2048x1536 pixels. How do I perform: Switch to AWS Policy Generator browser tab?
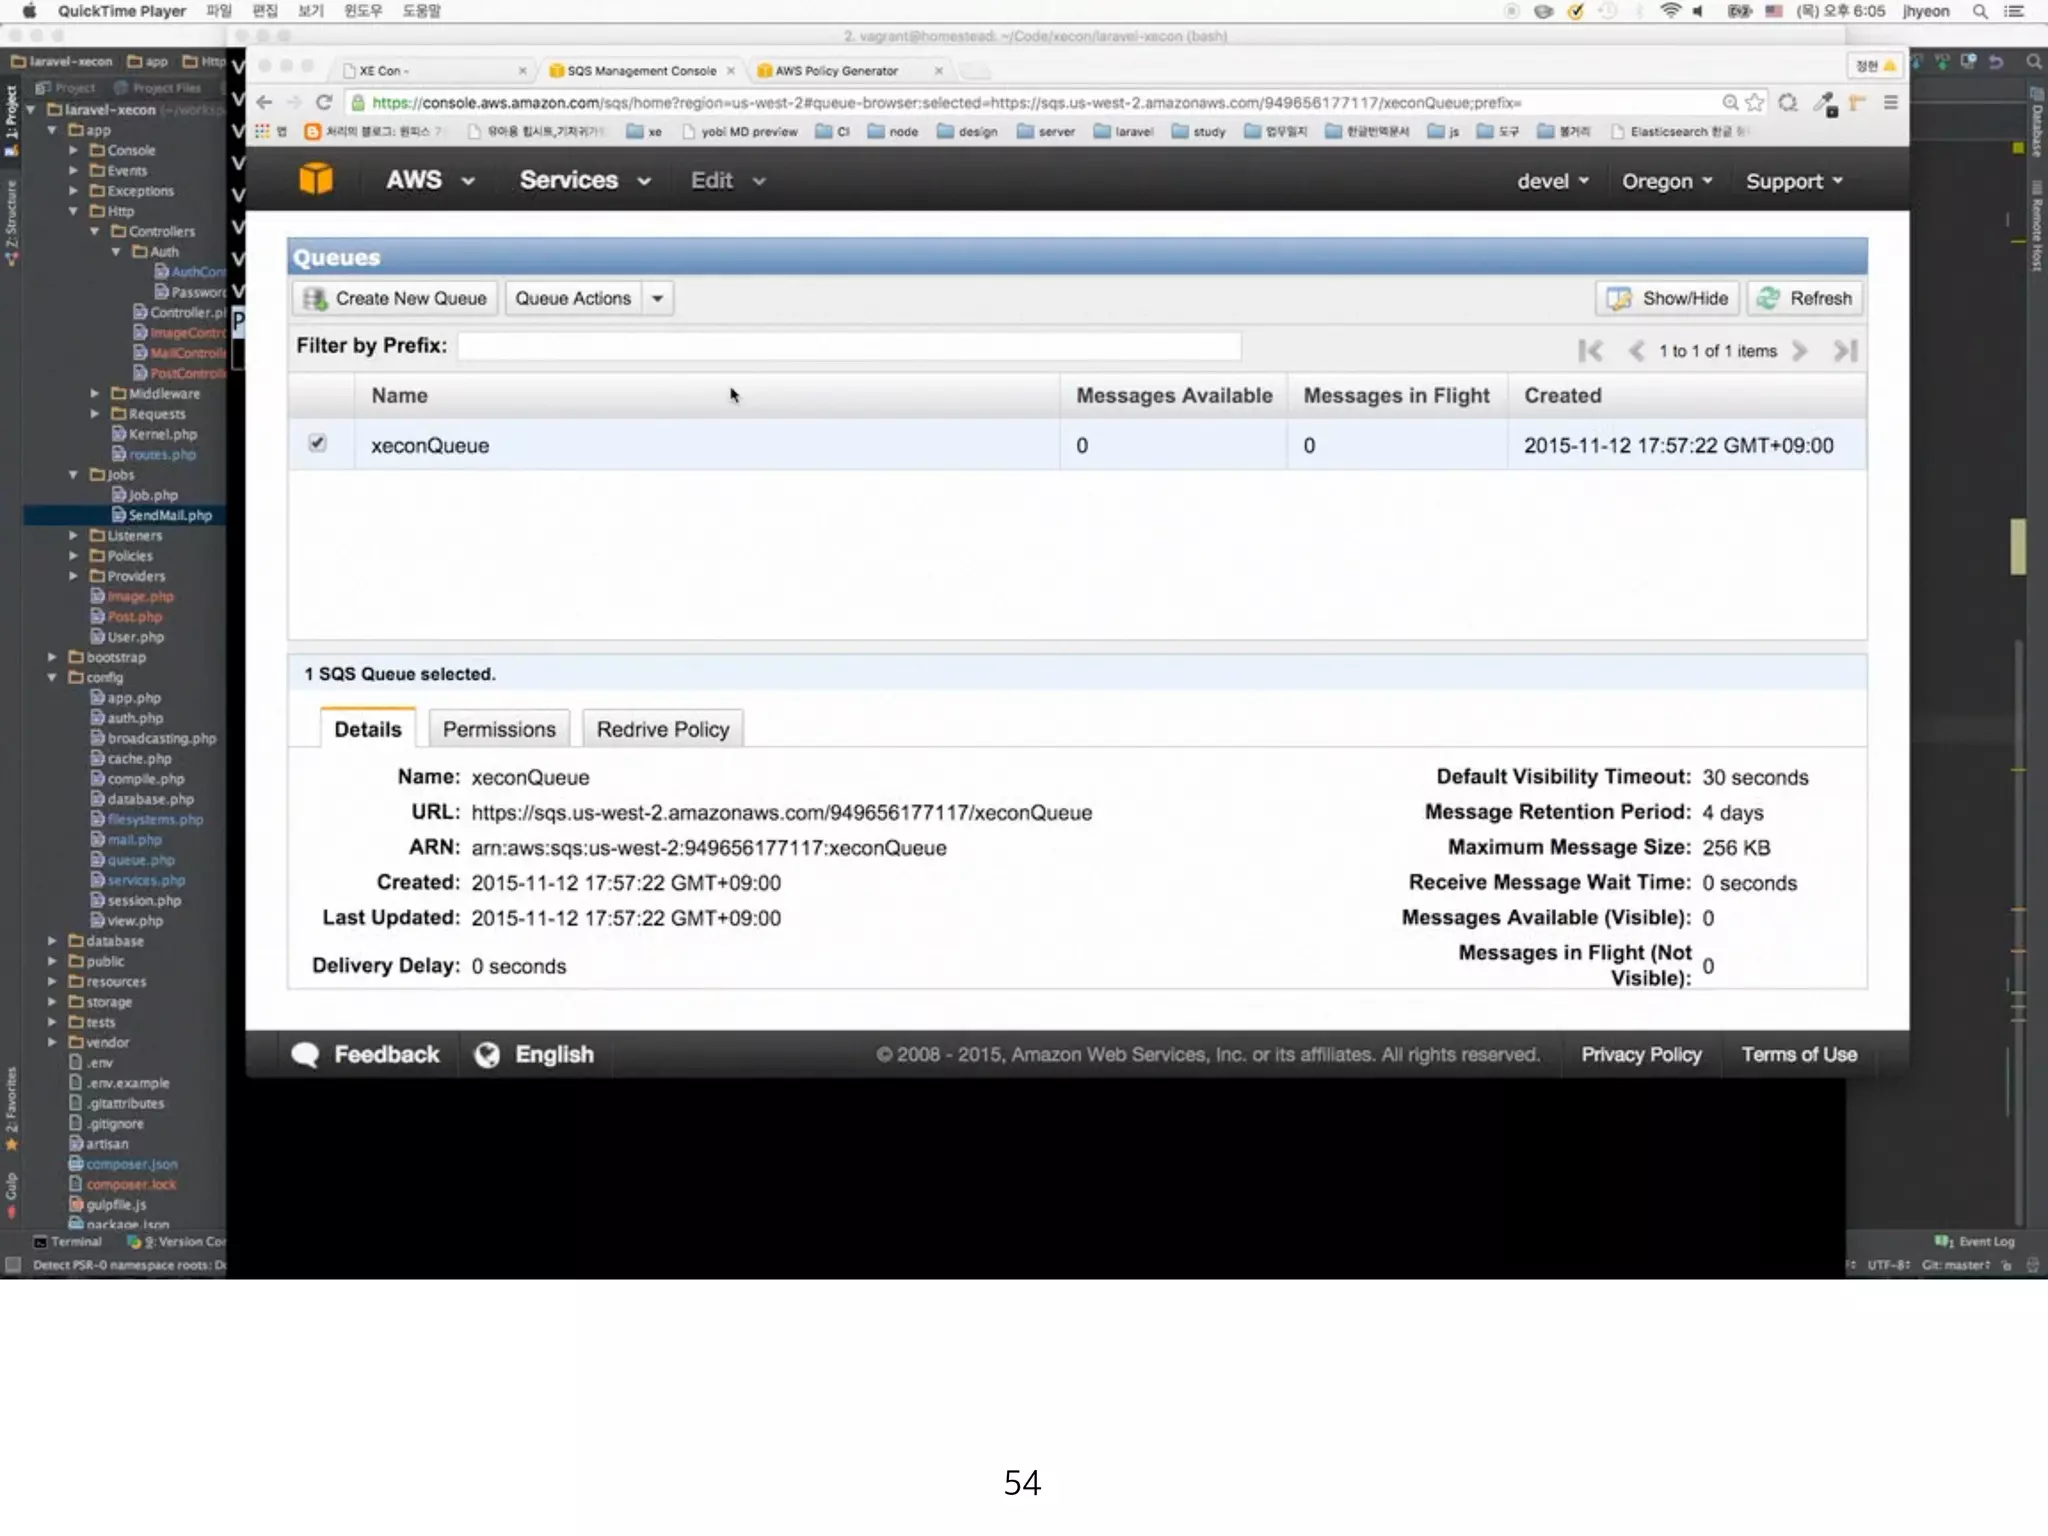[836, 71]
